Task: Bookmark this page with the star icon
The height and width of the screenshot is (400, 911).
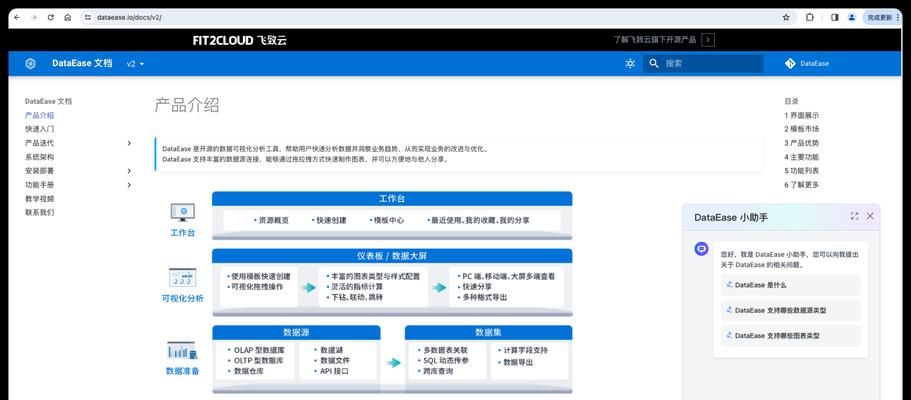Action: pos(786,17)
